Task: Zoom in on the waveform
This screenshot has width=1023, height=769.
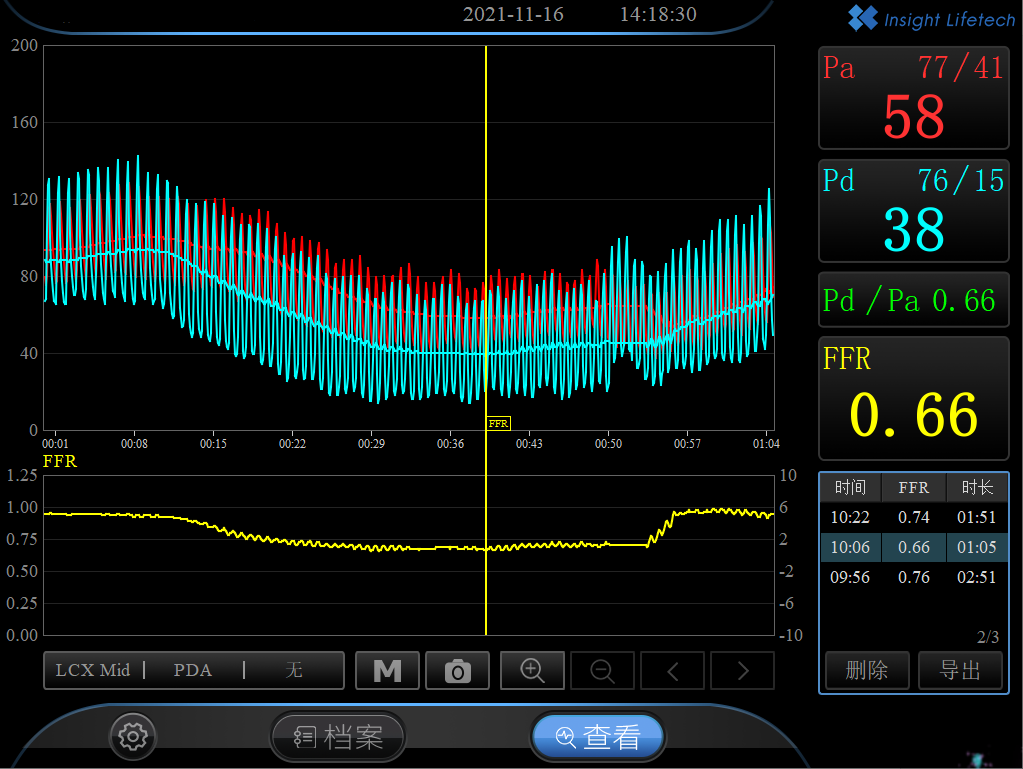Action: coord(532,670)
